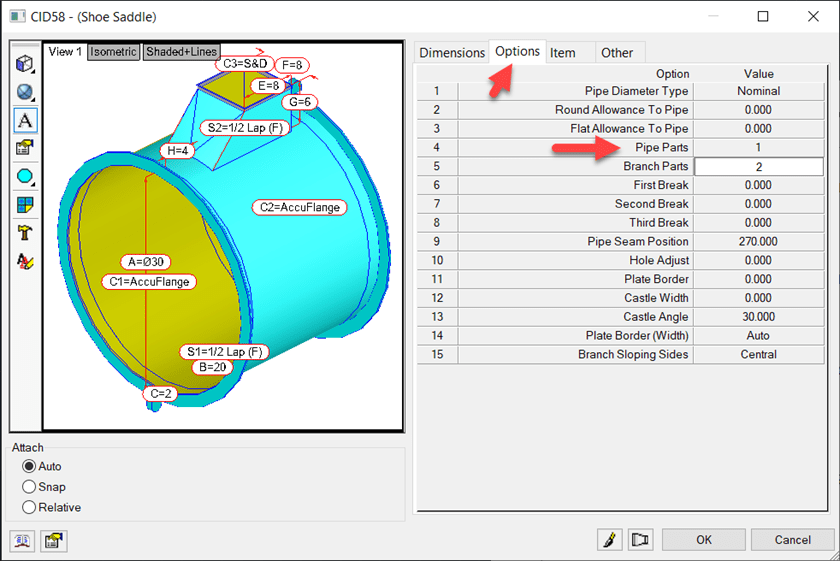This screenshot has width=840, height=561.
Task: Click the hammer tool icon
Action: pos(25,233)
